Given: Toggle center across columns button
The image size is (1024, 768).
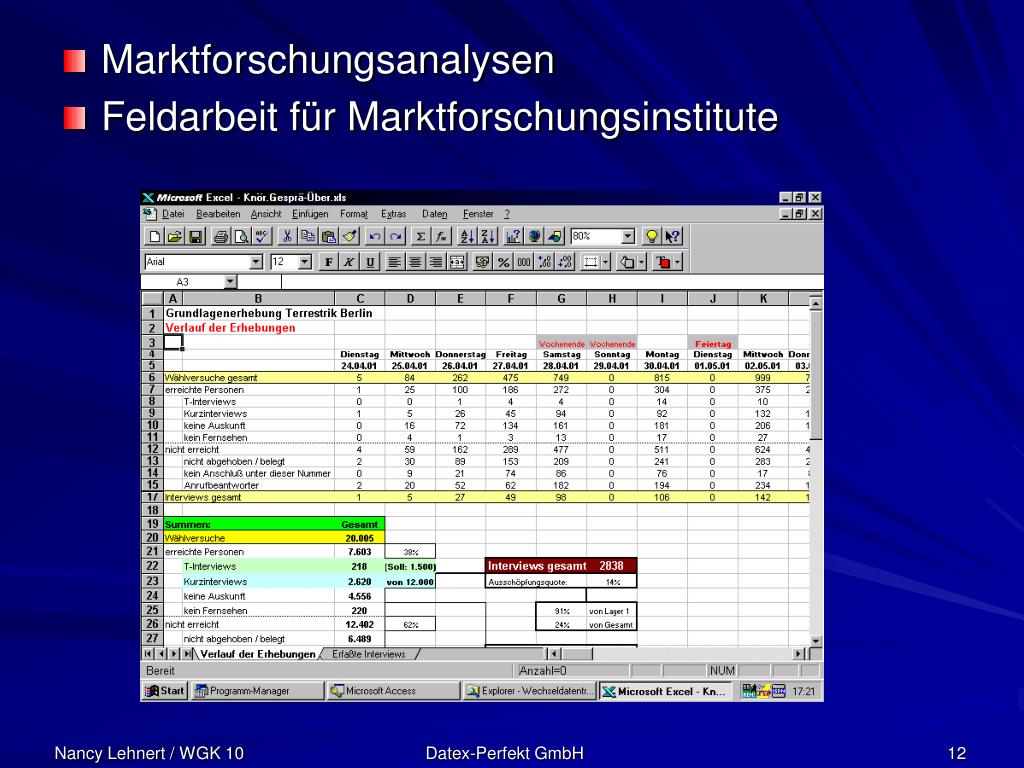Looking at the screenshot, I should pos(457,262).
